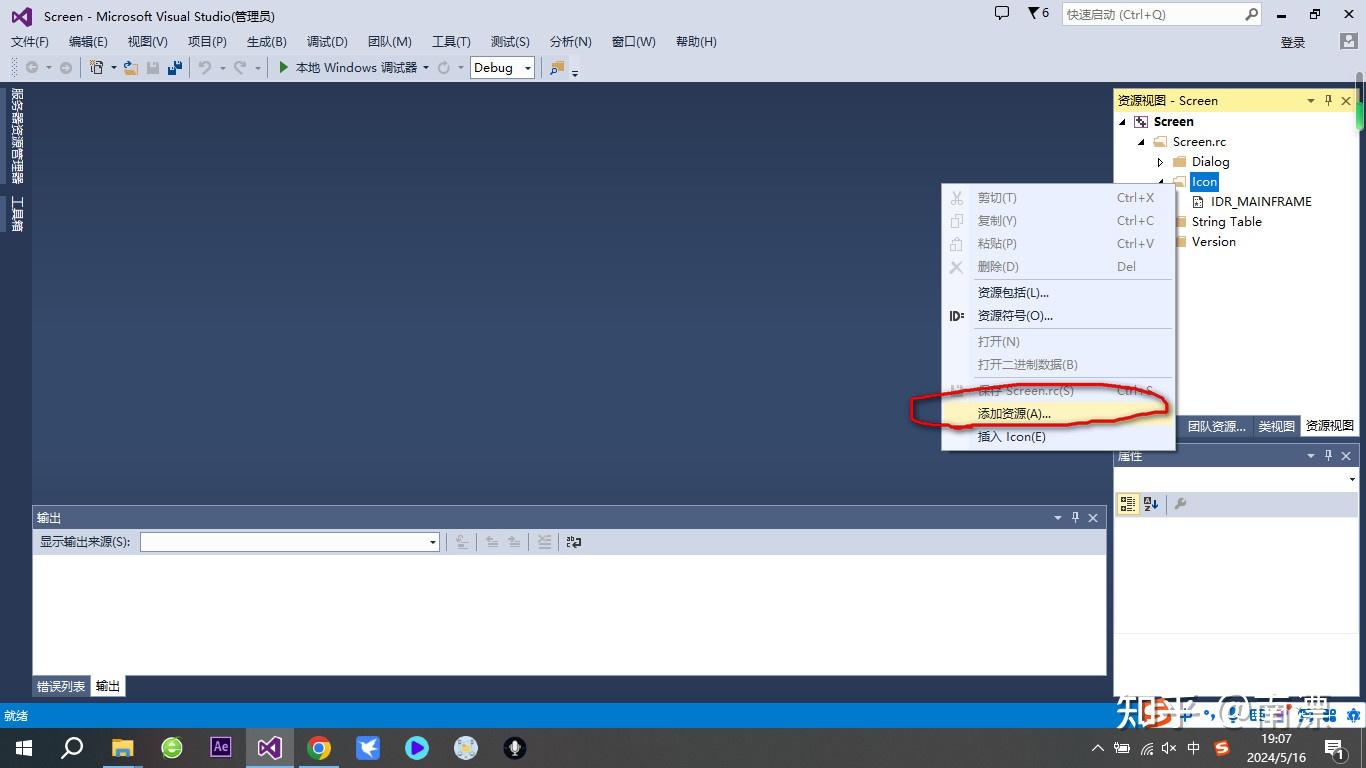
Task: Open Resource View window options dropdown arrow
Action: click(x=1310, y=101)
